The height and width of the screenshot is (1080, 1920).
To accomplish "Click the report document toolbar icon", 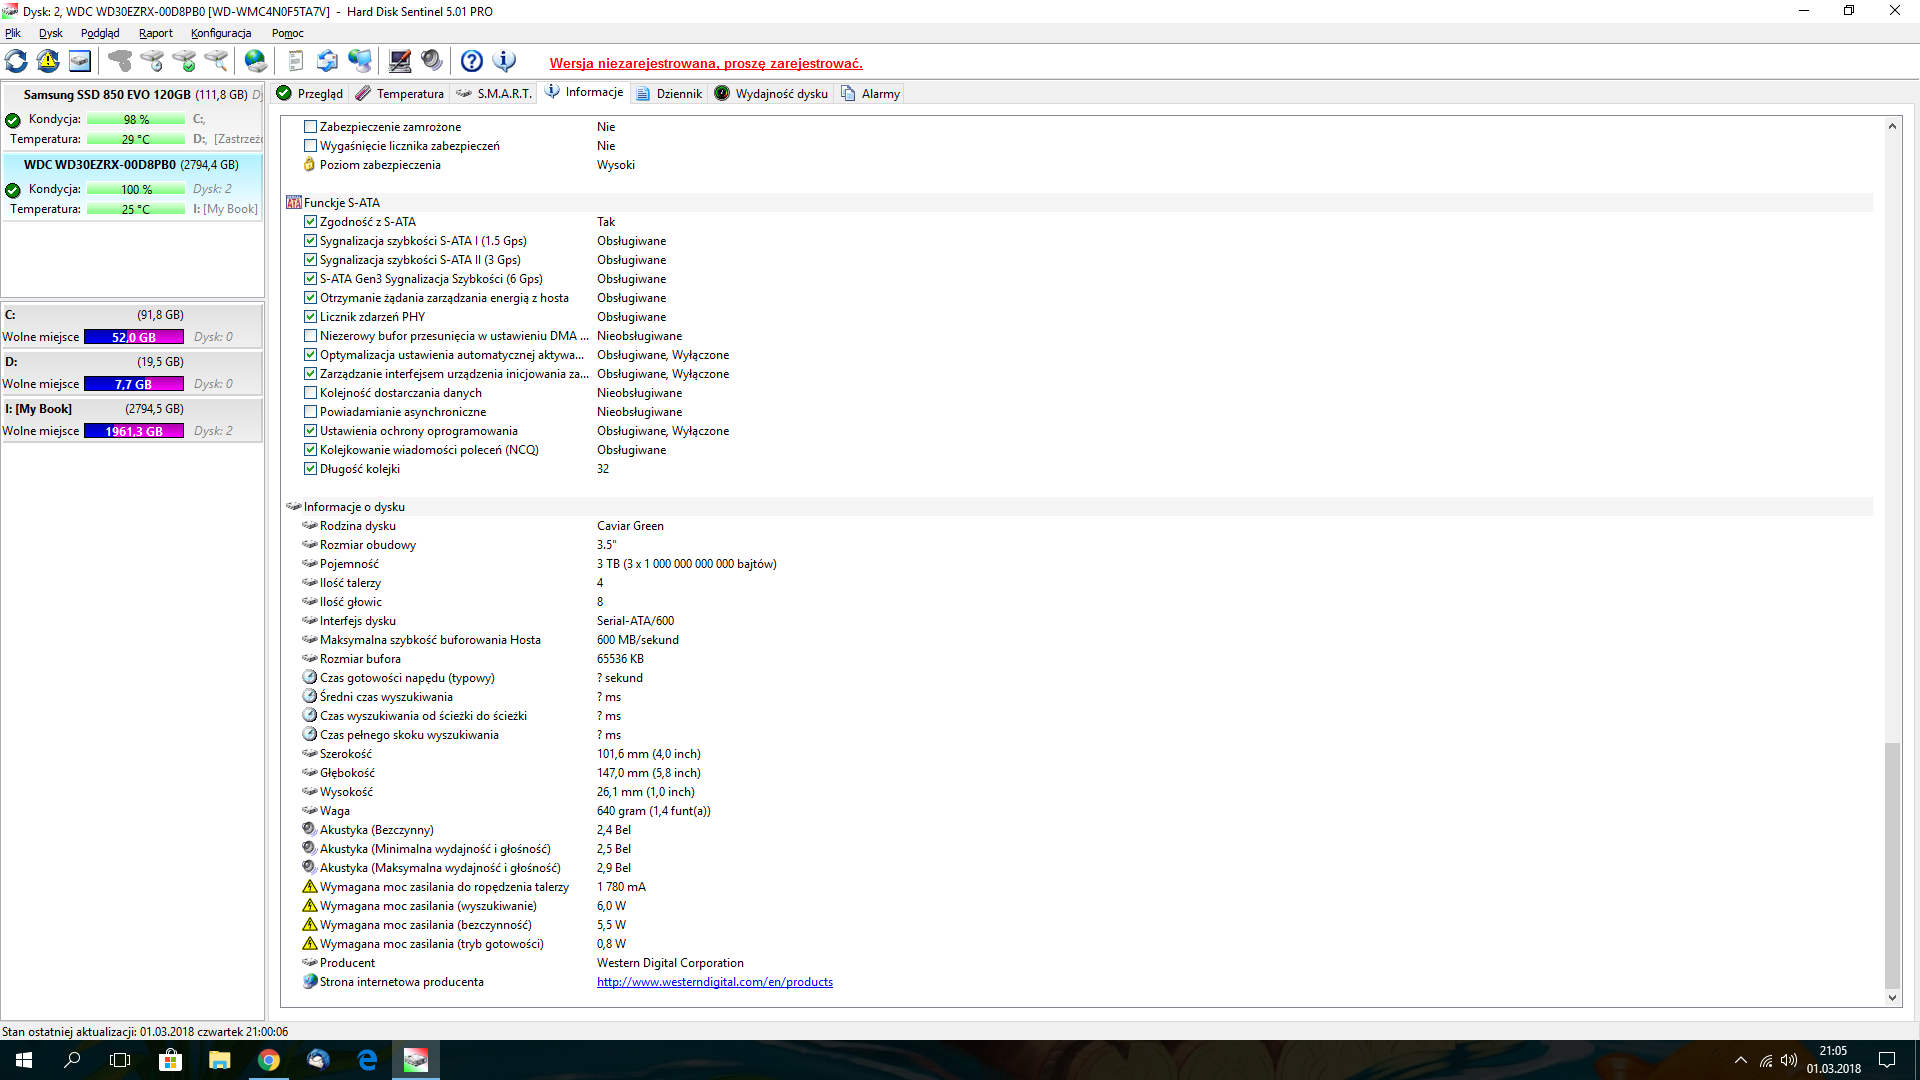I will pos(295,61).
